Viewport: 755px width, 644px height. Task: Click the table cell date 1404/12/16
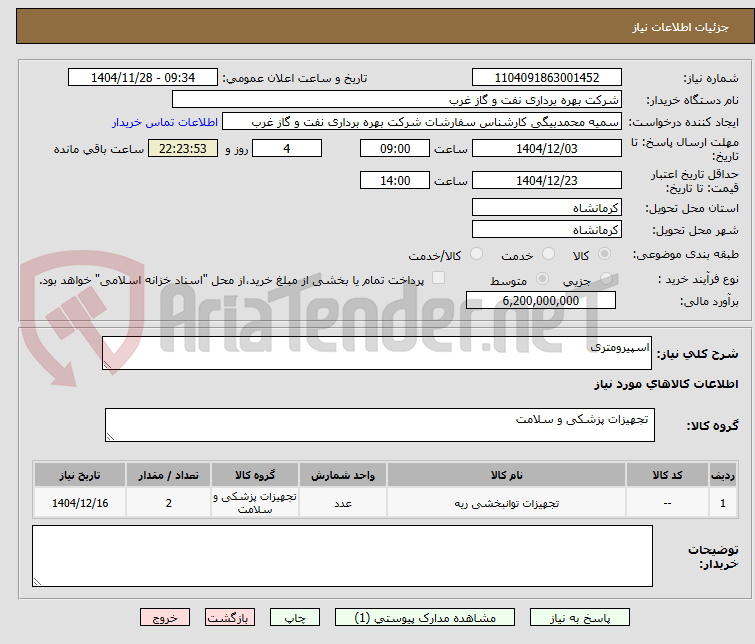pyautogui.click(x=80, y=503)
